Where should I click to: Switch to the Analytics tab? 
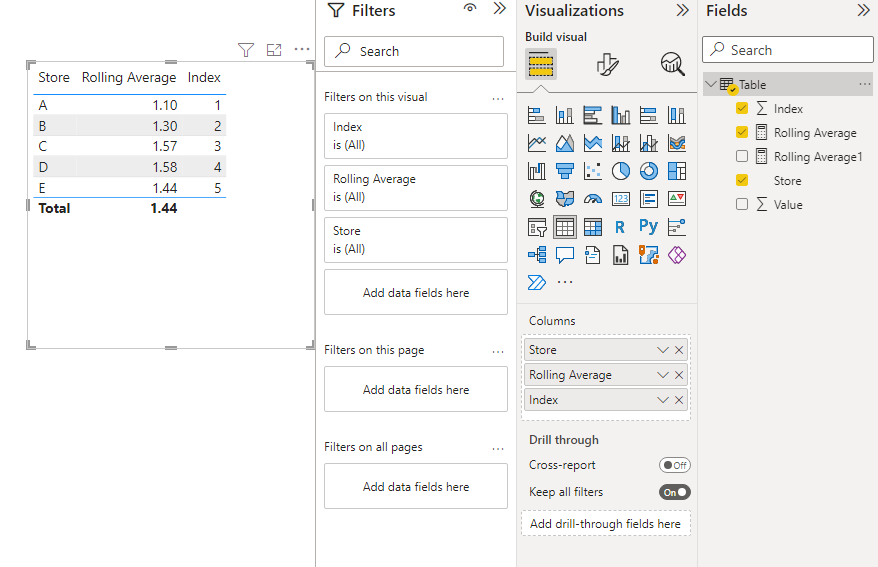(672, 64)
